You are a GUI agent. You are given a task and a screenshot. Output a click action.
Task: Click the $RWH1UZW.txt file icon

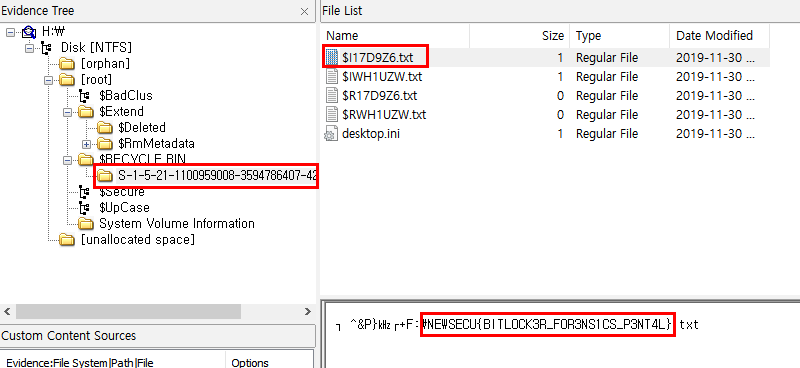point(332,115)
